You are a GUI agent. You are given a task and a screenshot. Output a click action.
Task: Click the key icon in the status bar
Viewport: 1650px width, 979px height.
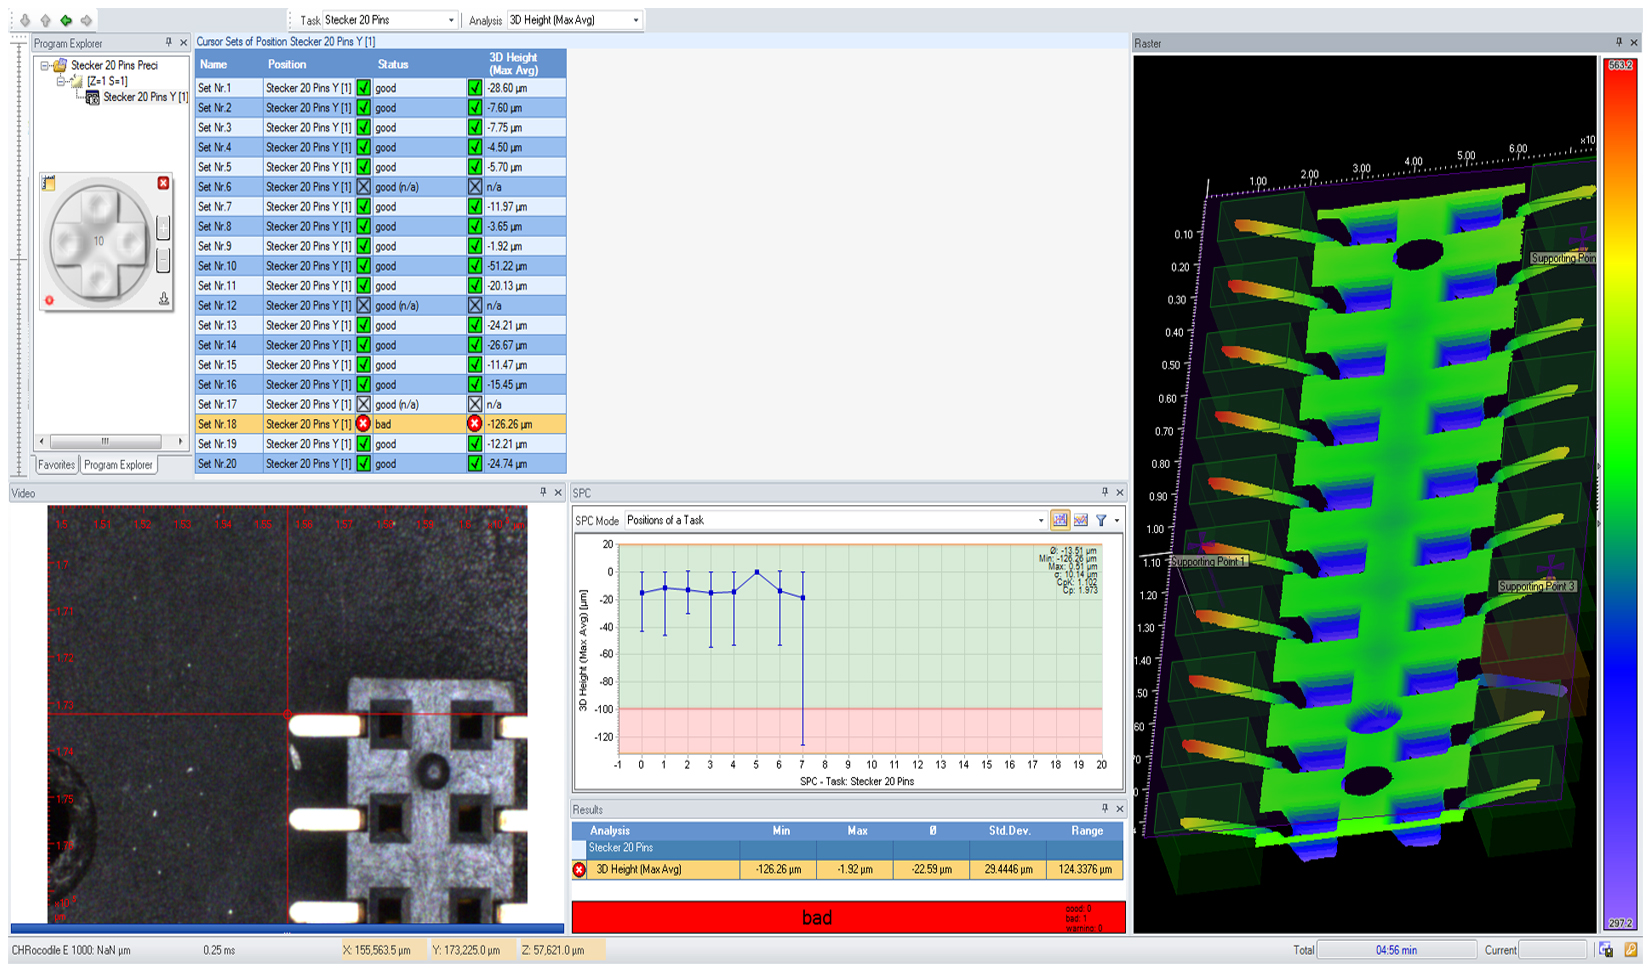(x=1630, y=950)
